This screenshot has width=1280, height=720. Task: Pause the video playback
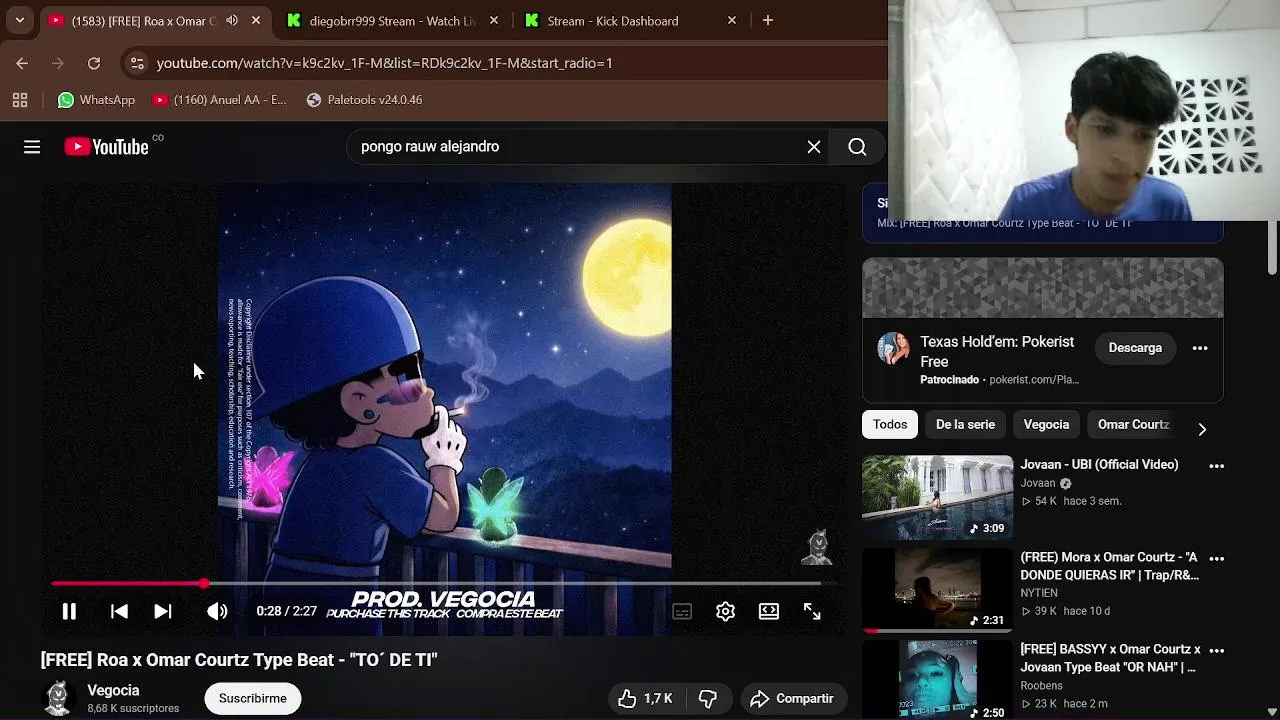coord(69,611)
